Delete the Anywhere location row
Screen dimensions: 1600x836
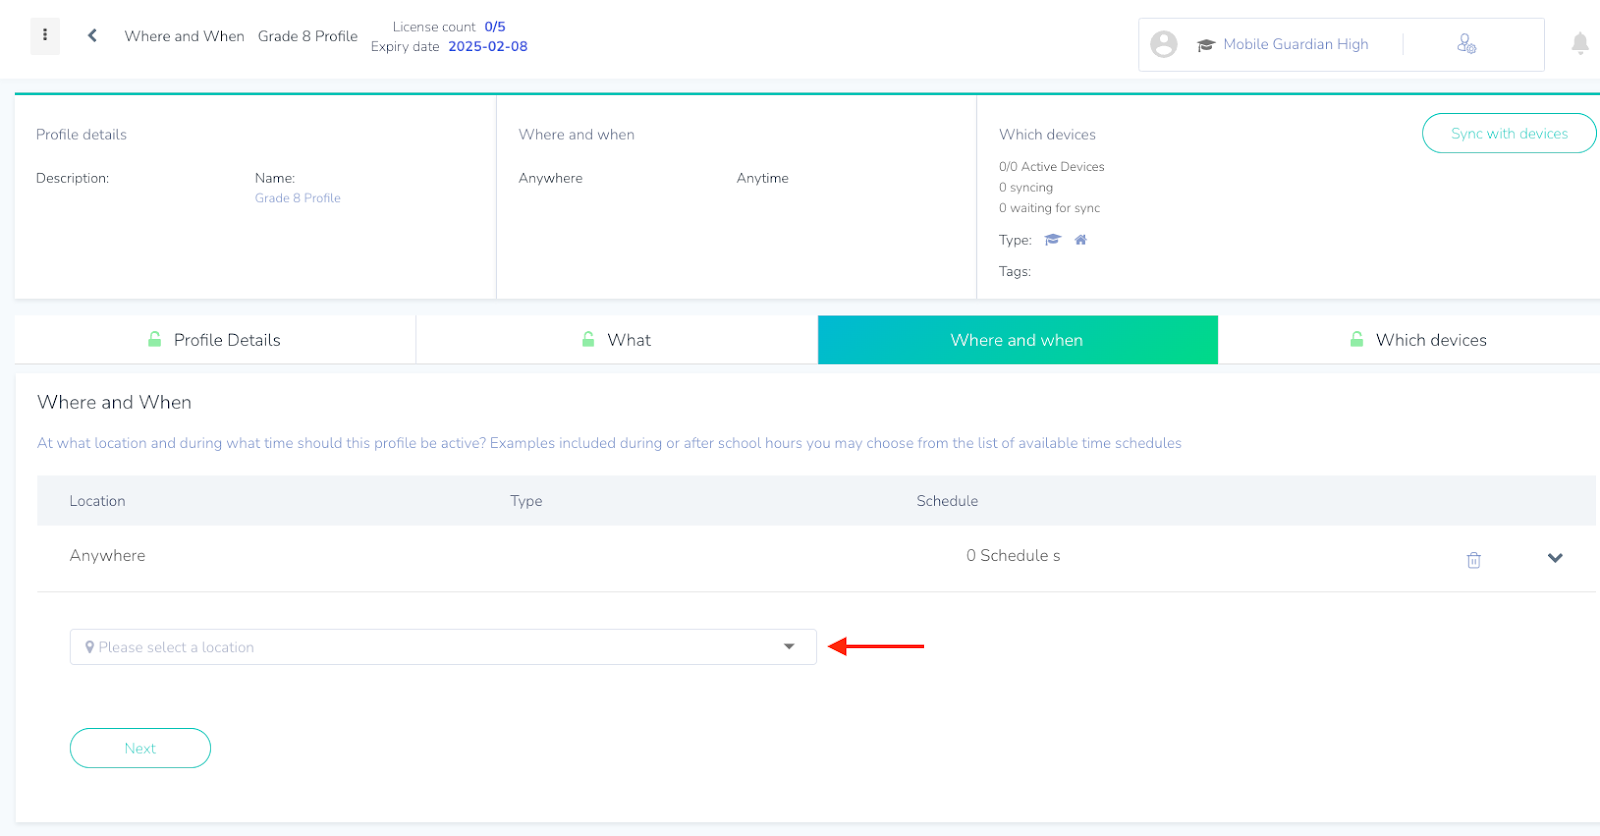click(x=1473, y=560)
